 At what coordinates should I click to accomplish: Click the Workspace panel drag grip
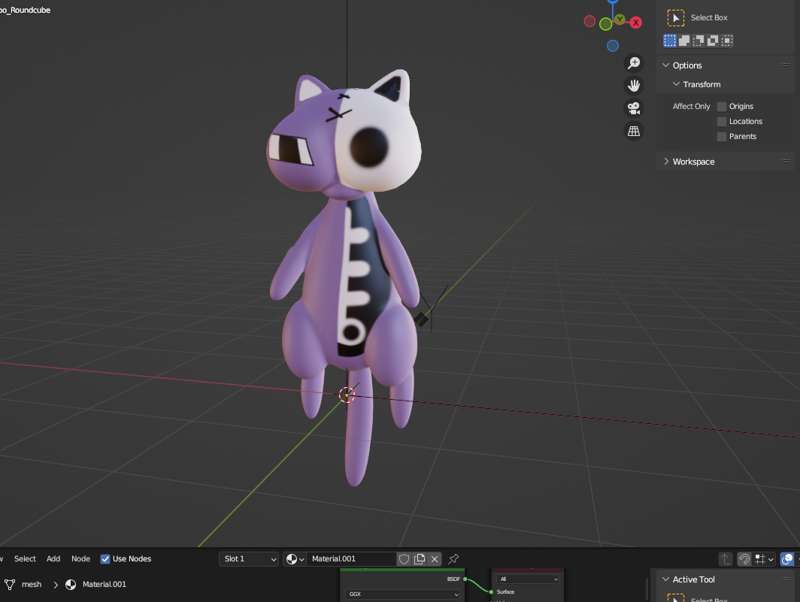(786, 161)
